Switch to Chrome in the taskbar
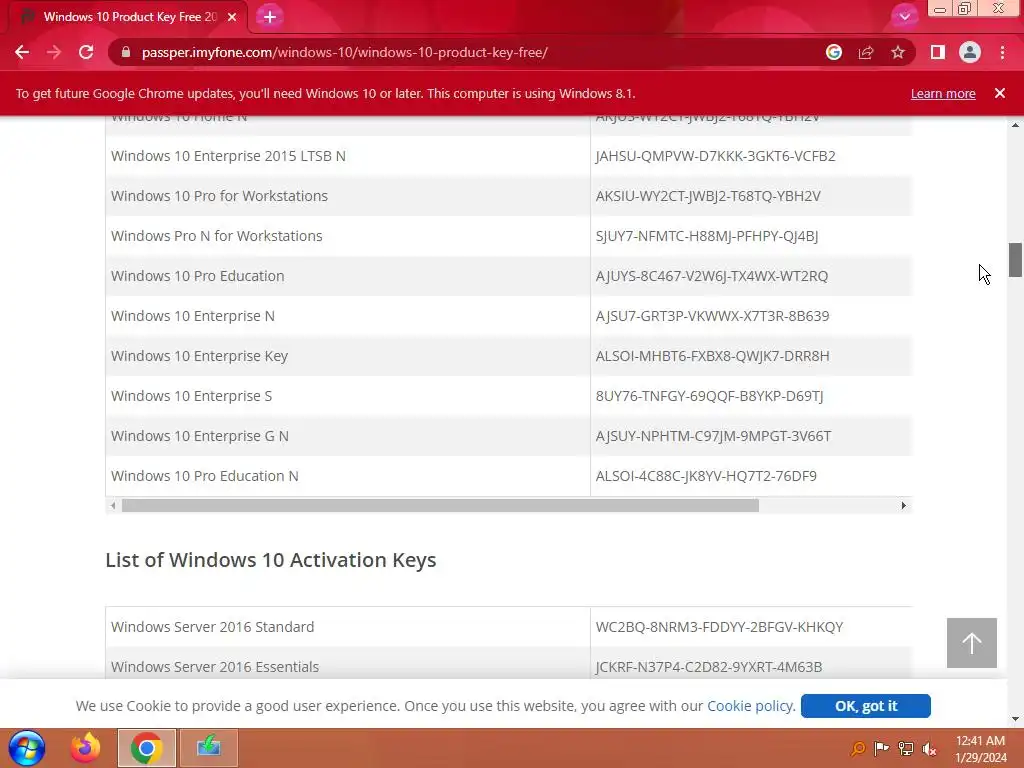The height and width of the screenshot is (768, 1024). [x=146, y=748]
